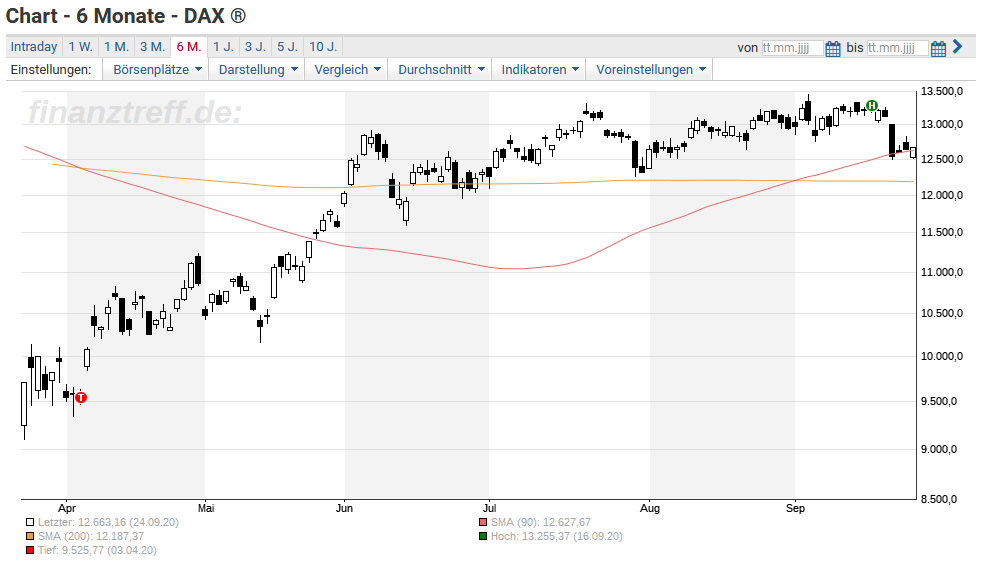The width and height of the screenshot is (985, 563).
Task: Click the 9.500,0 y-axis value
Action: tap(939, 402)
